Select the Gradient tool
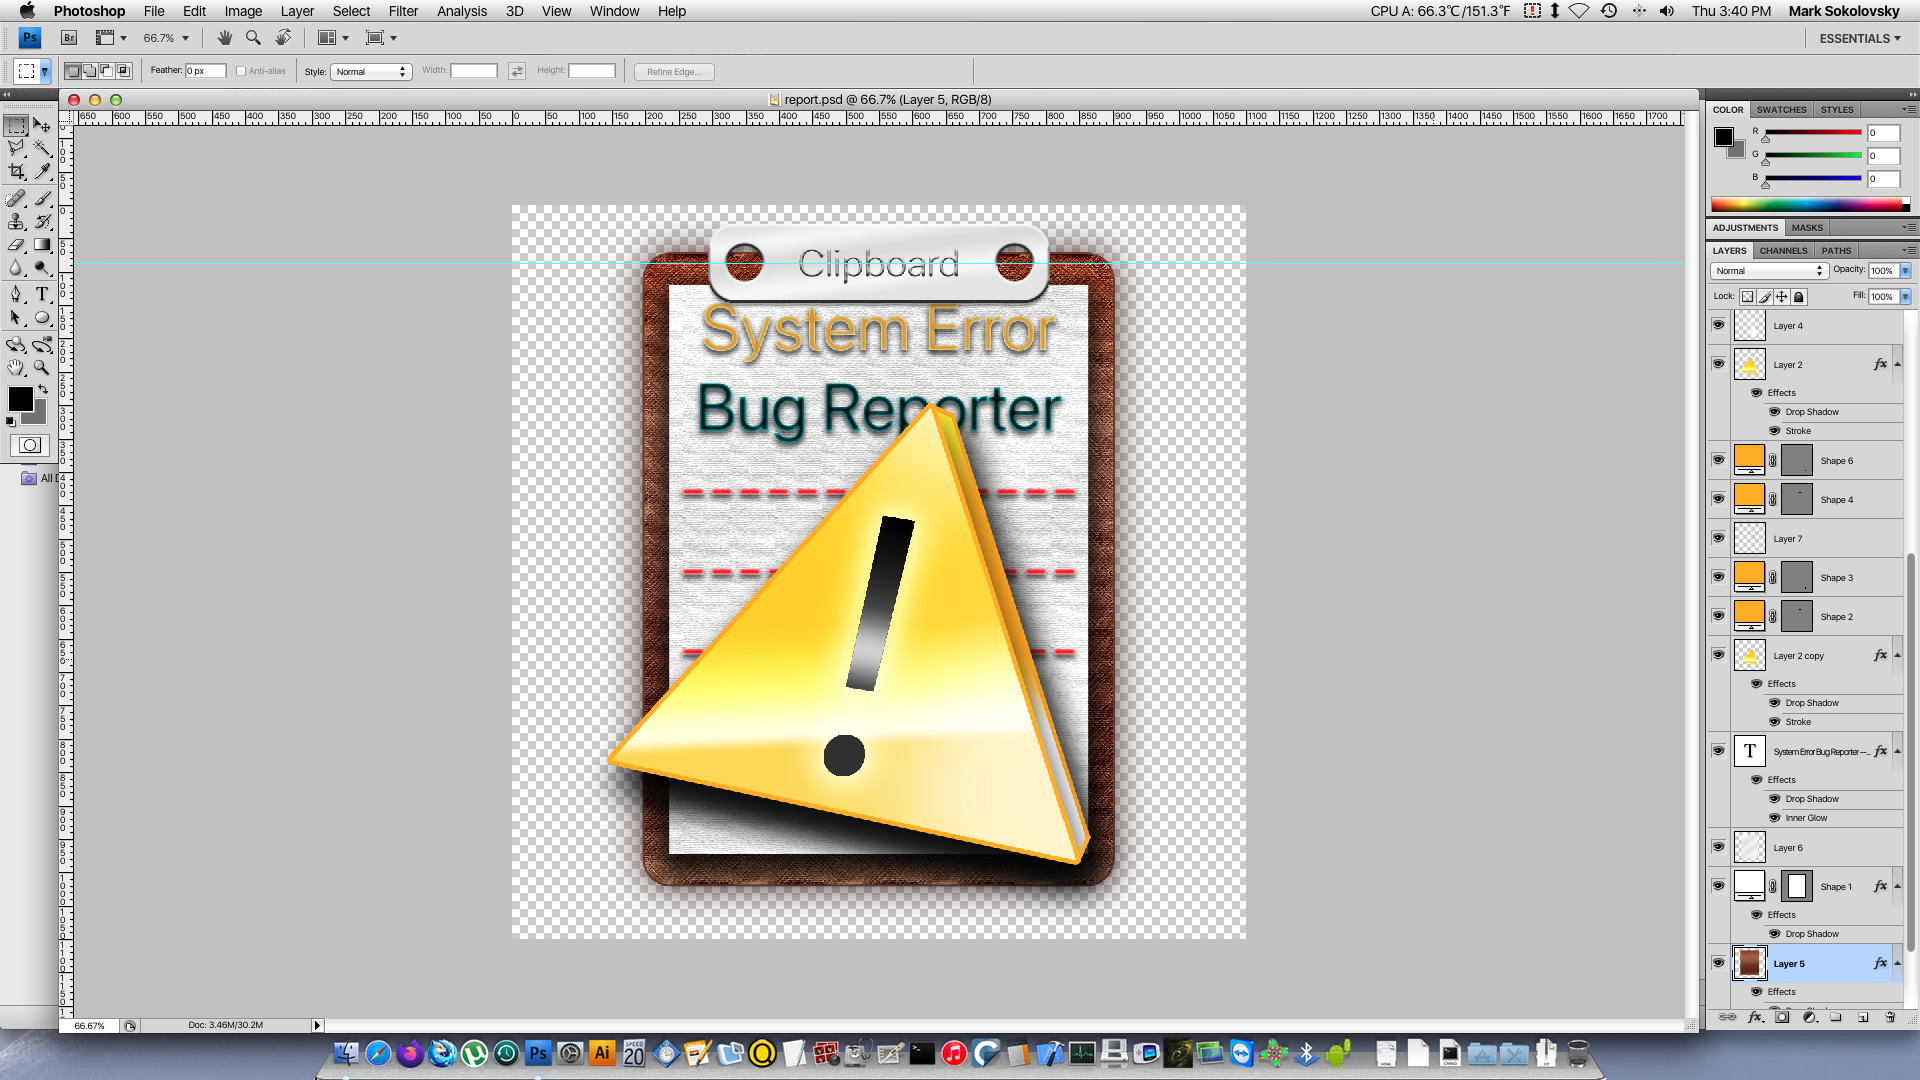Screen dimensions: 1920x1080 point(42,245)
